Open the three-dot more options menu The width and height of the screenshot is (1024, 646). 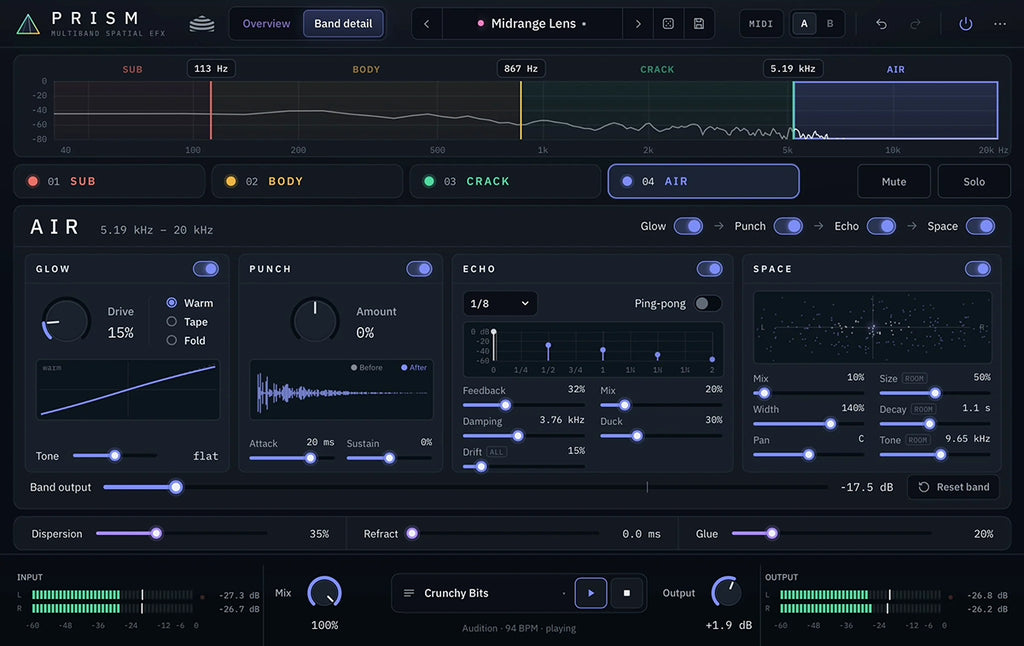[1000, 24]
